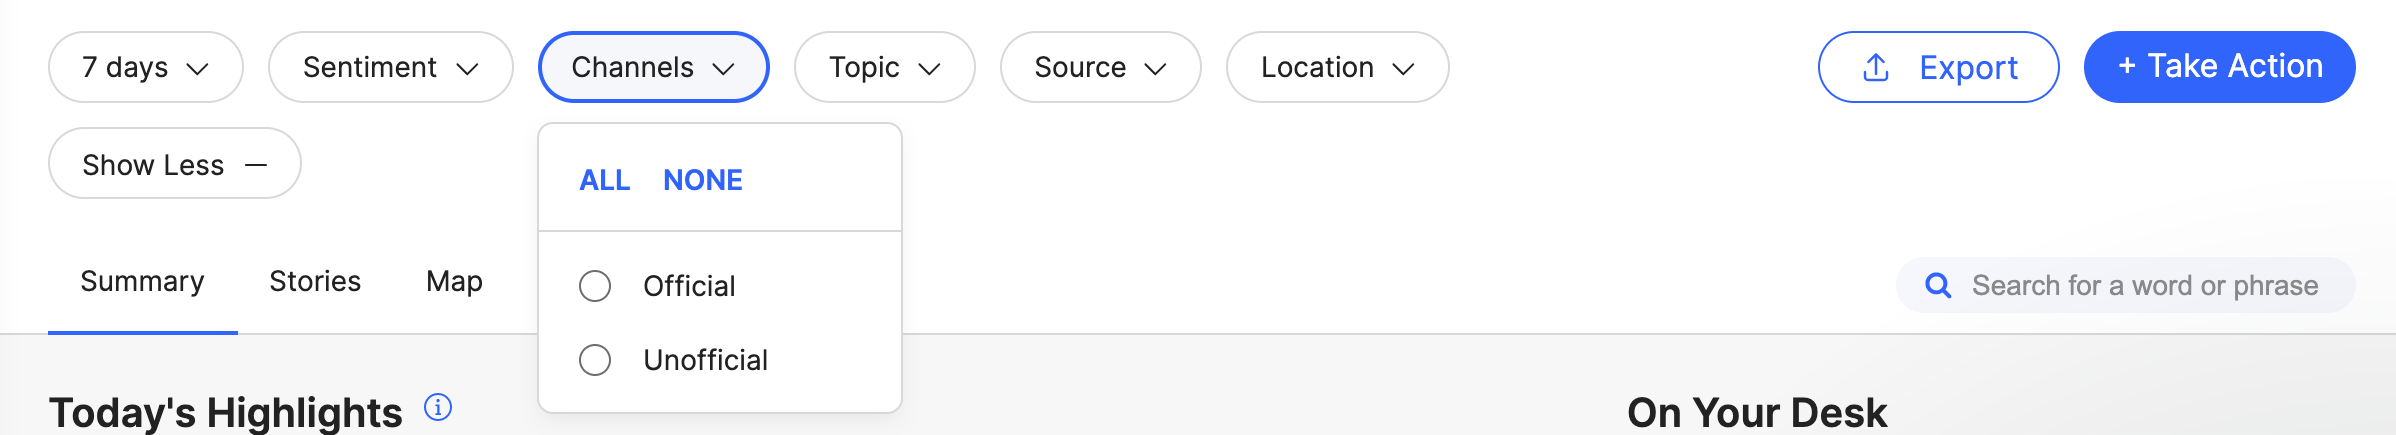Click the chevron arrow on Location filter
Screen dimensions: 2396x435
tap(1404, 69)
